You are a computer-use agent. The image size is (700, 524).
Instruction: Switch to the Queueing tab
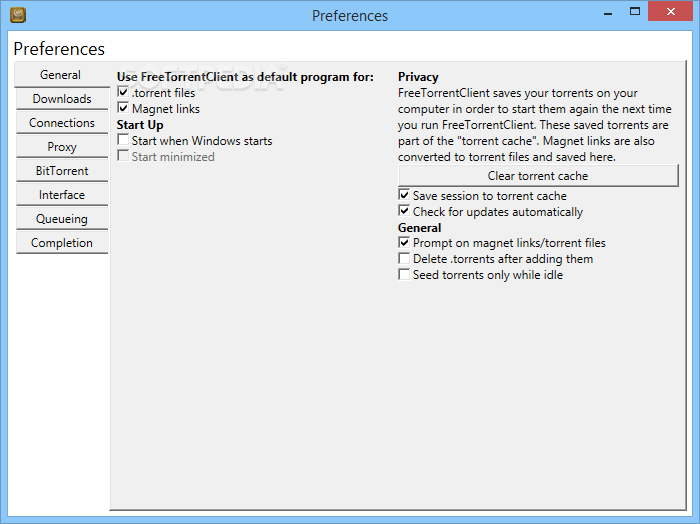62,219
